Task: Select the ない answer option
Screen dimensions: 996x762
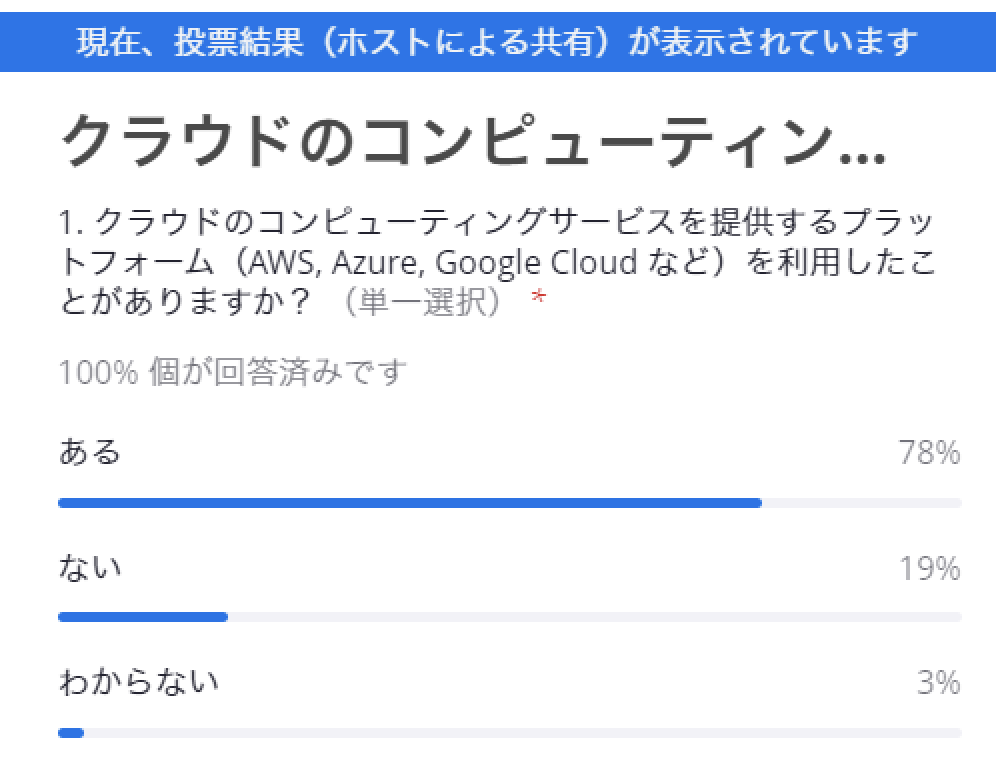Action: coord(90,568)
